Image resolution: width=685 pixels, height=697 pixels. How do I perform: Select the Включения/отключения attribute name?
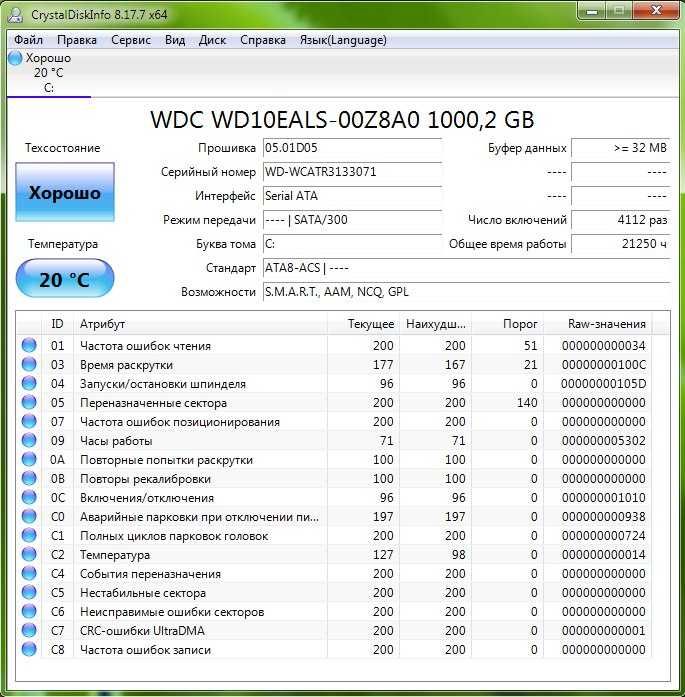pos(147,497)
